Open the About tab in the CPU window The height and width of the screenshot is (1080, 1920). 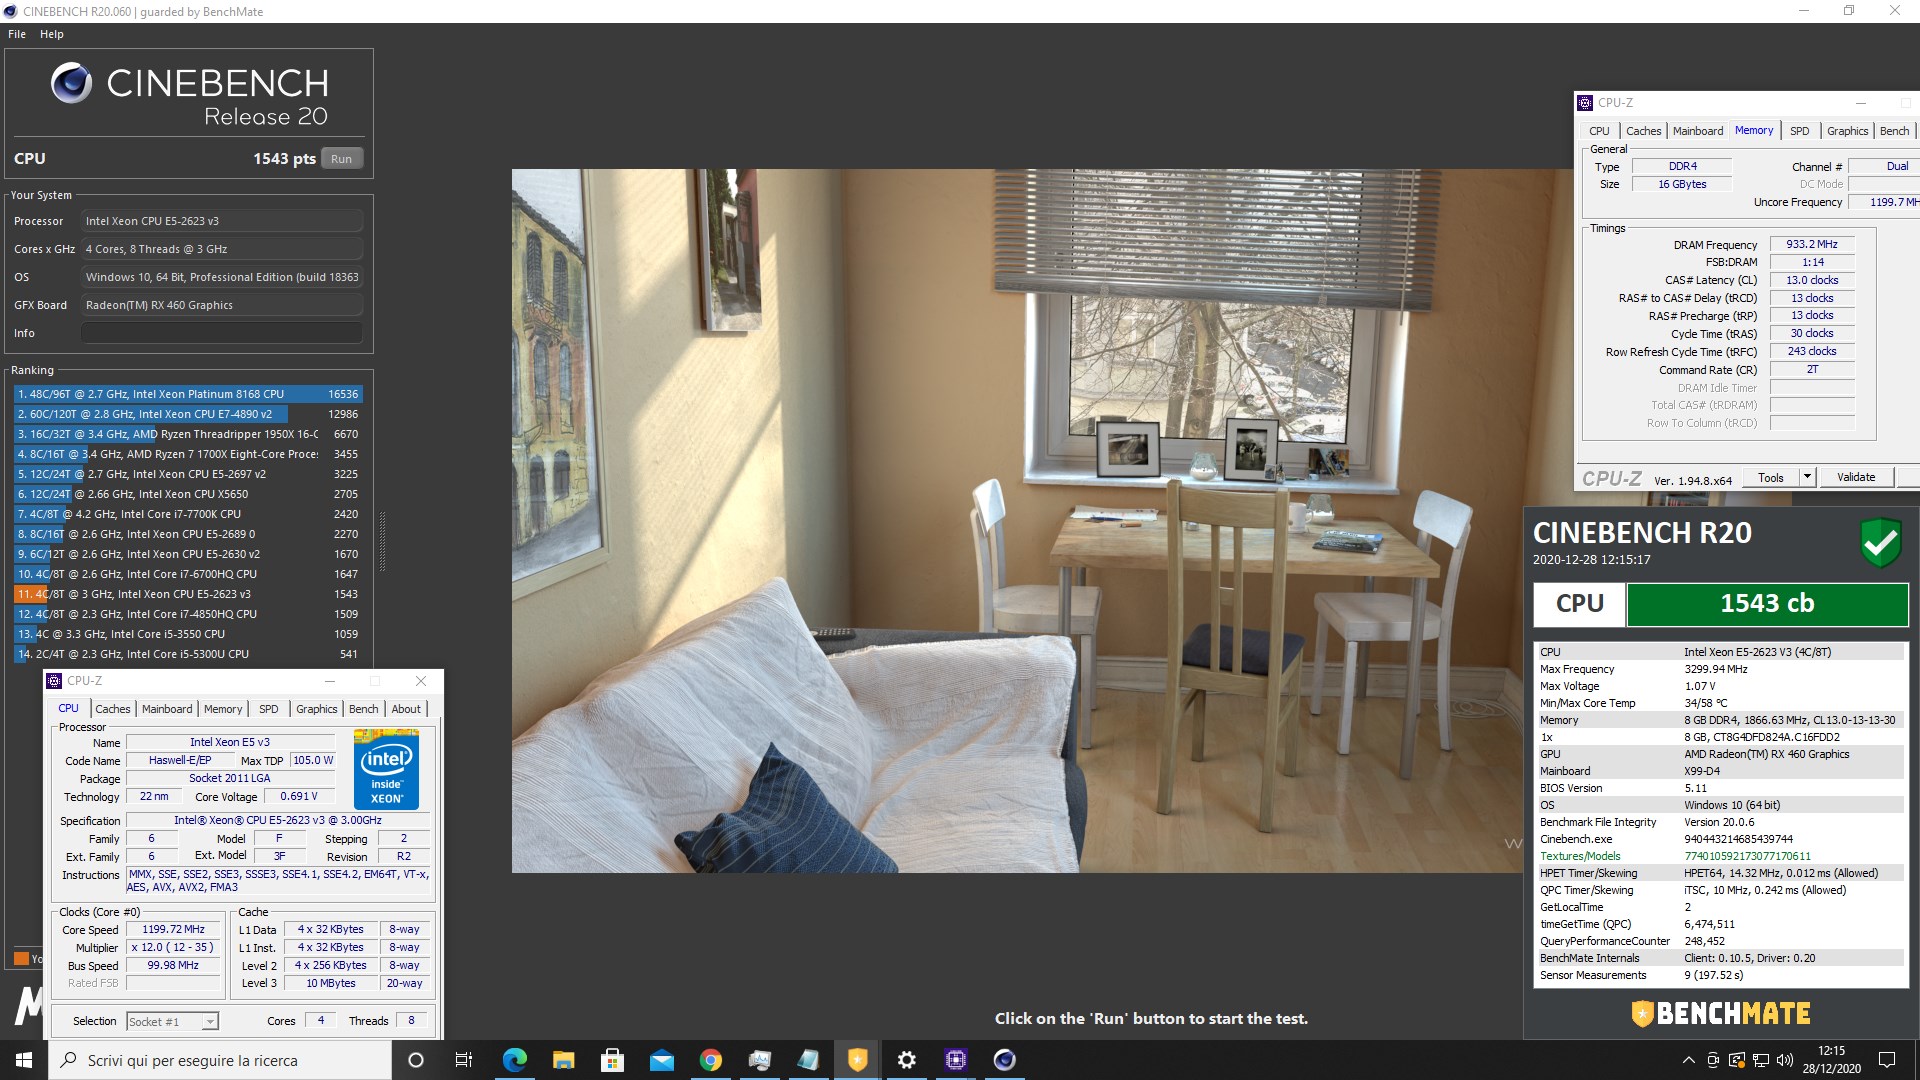tap(406, 709)
